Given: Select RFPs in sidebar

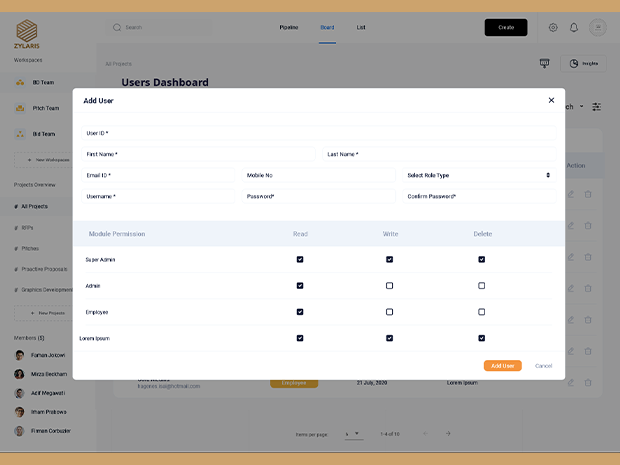Looking at the screenshot, I should point(27,228).
